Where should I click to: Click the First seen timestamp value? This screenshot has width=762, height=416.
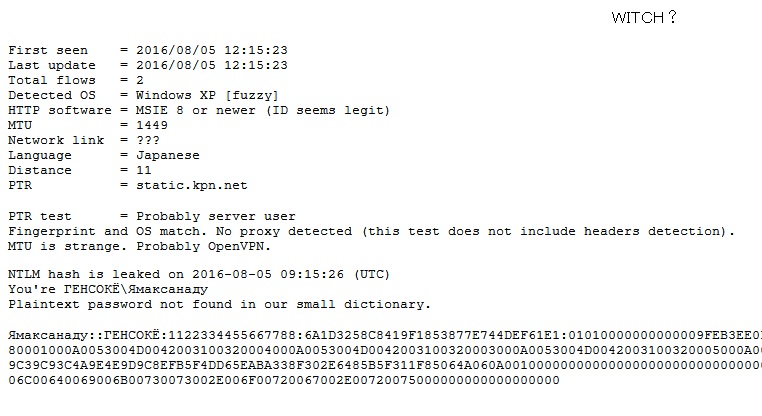pyautogui.click(x=212, y=50)
